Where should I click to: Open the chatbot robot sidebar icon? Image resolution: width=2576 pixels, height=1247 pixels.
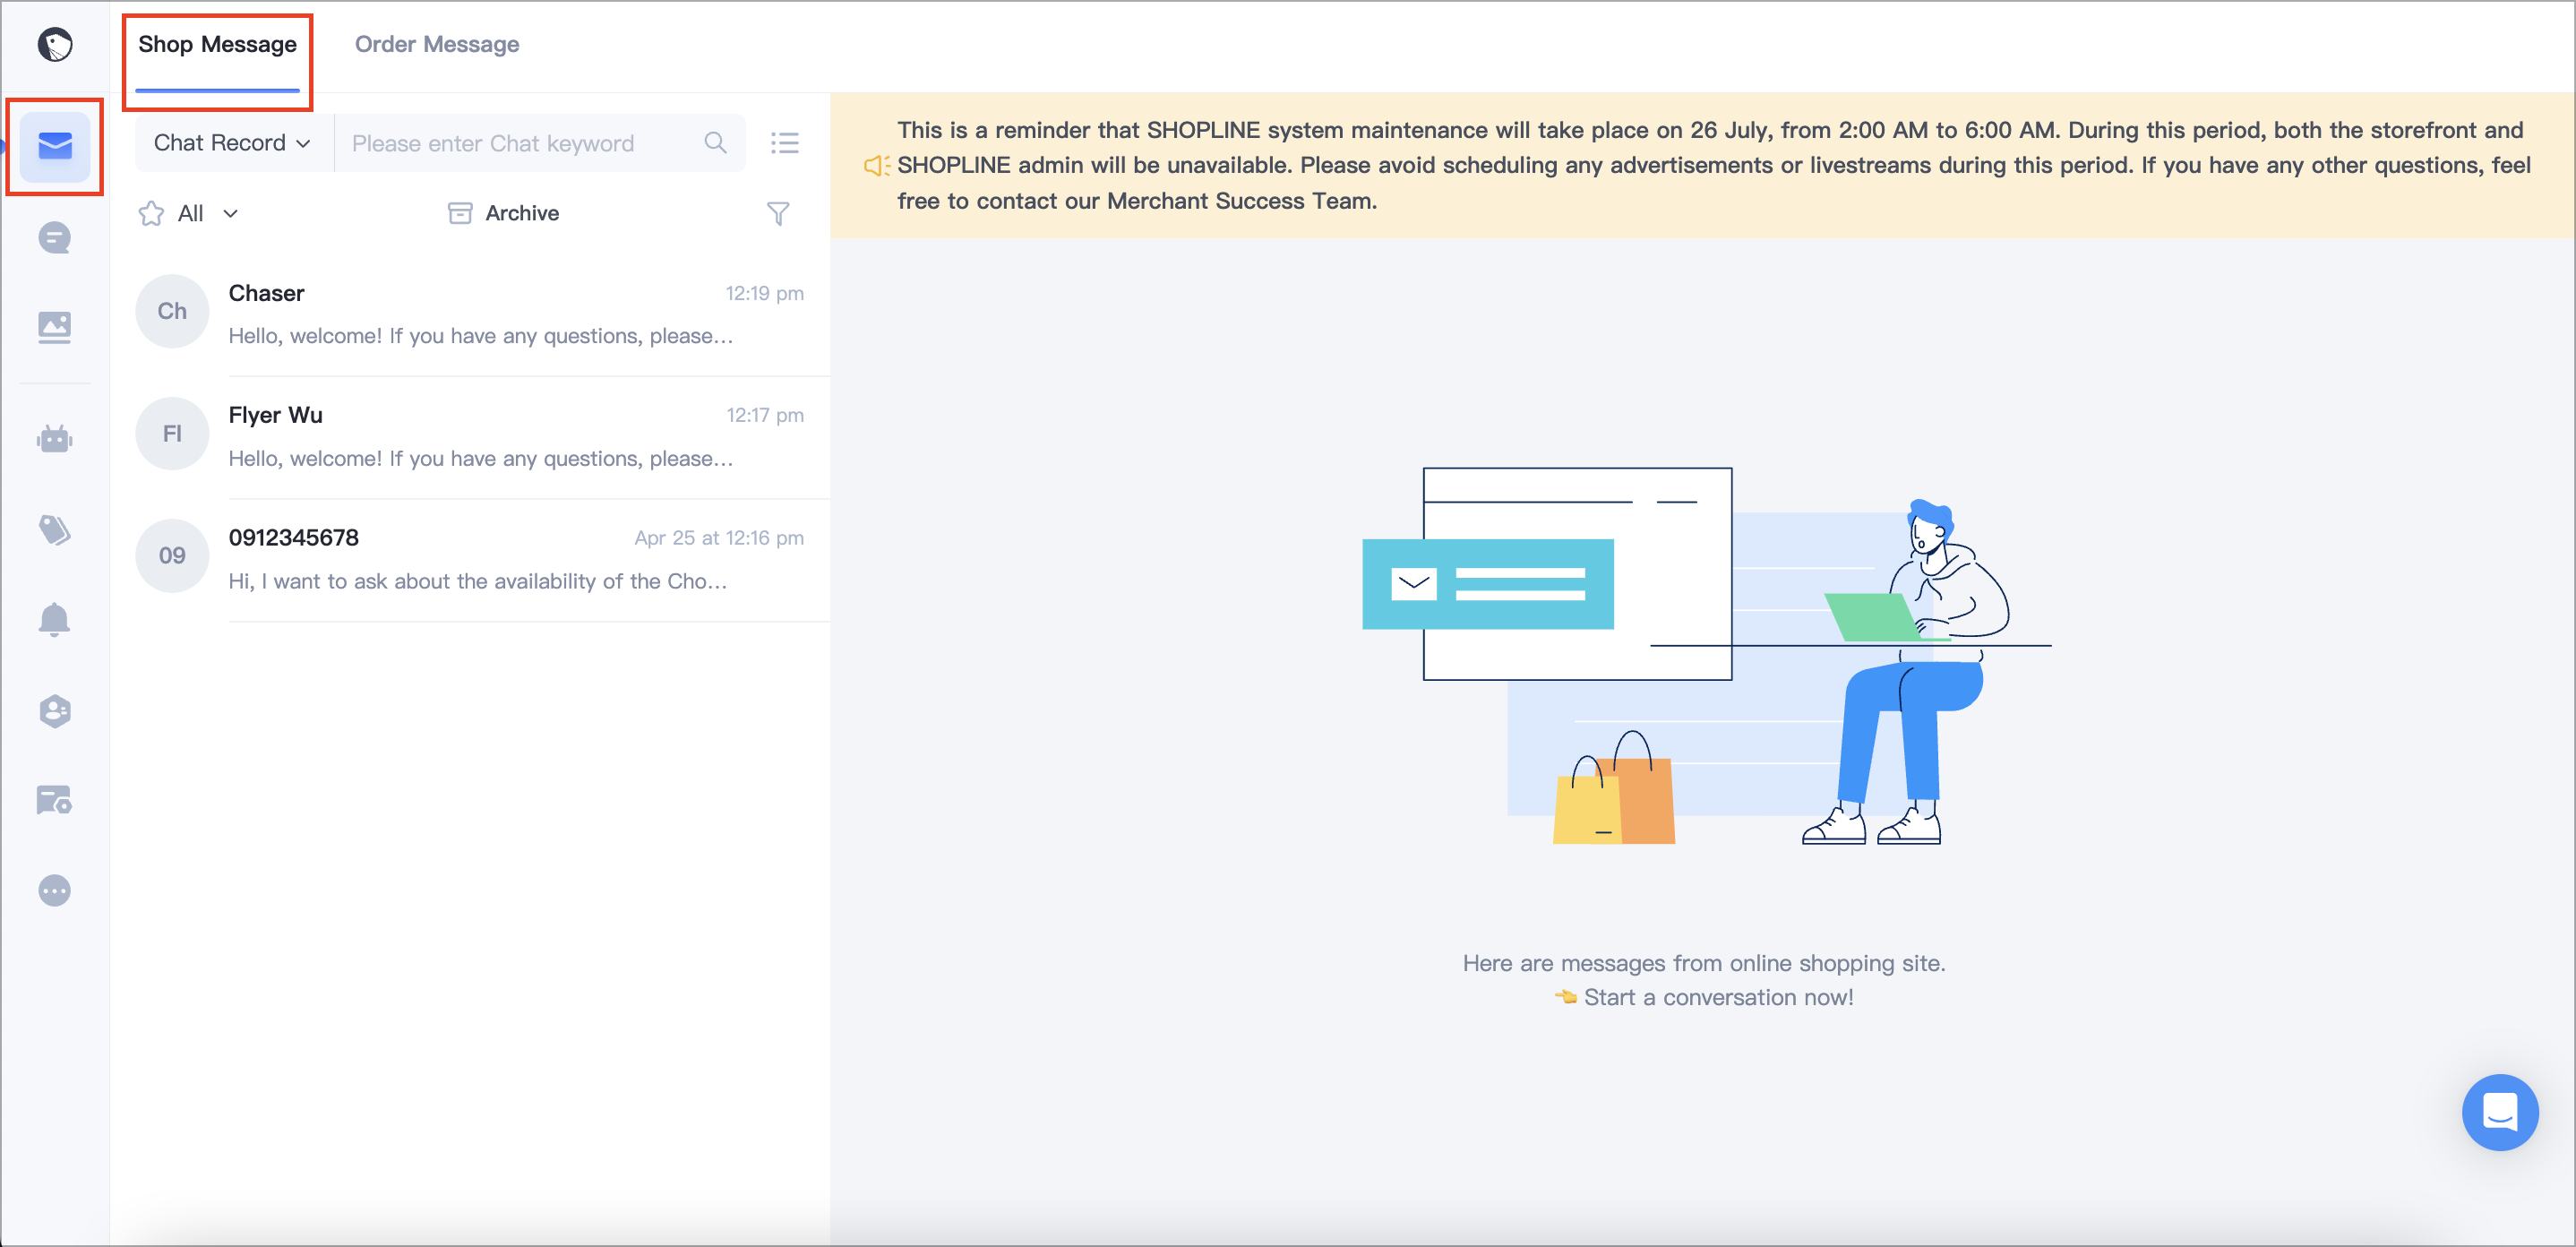[55, 438]
